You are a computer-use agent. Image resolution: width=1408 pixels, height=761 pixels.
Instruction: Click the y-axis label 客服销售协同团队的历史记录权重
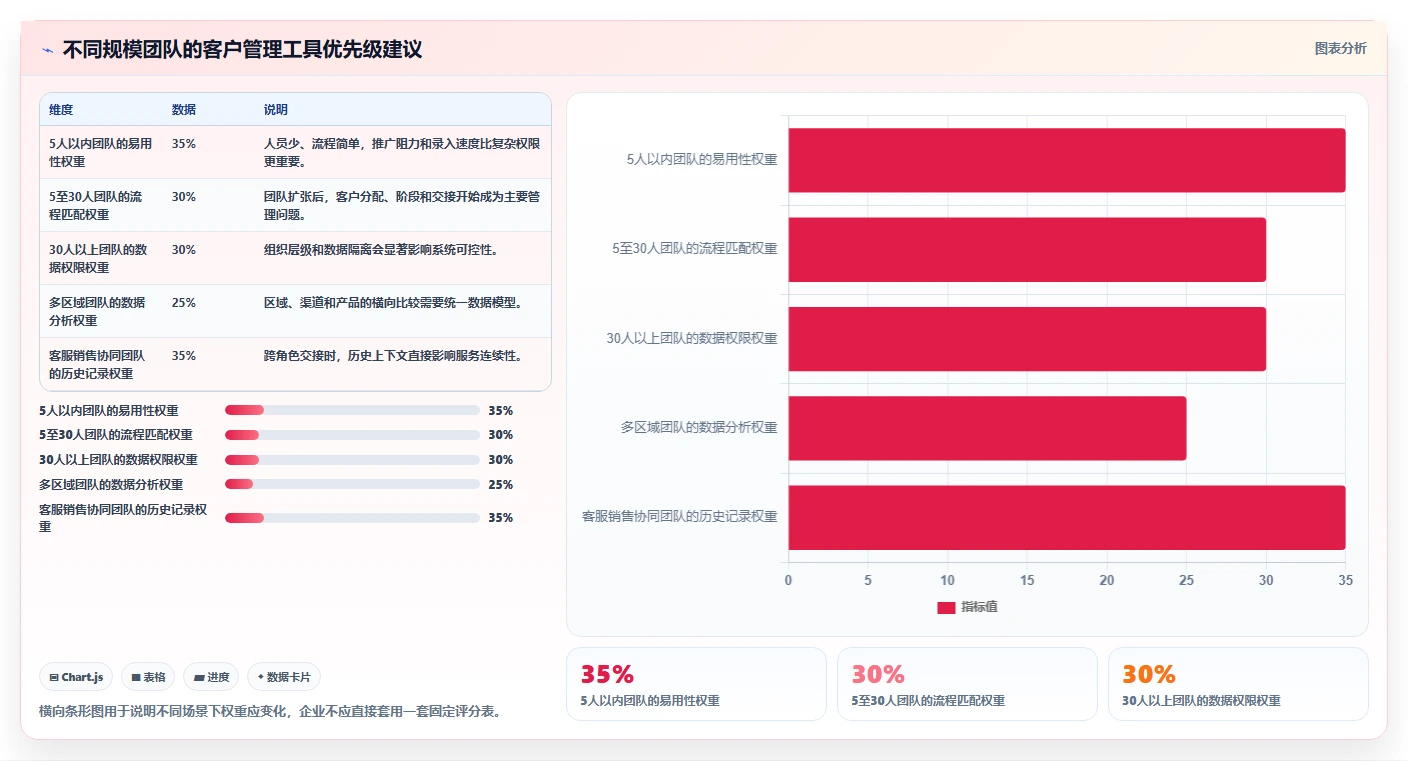point(680,517)
